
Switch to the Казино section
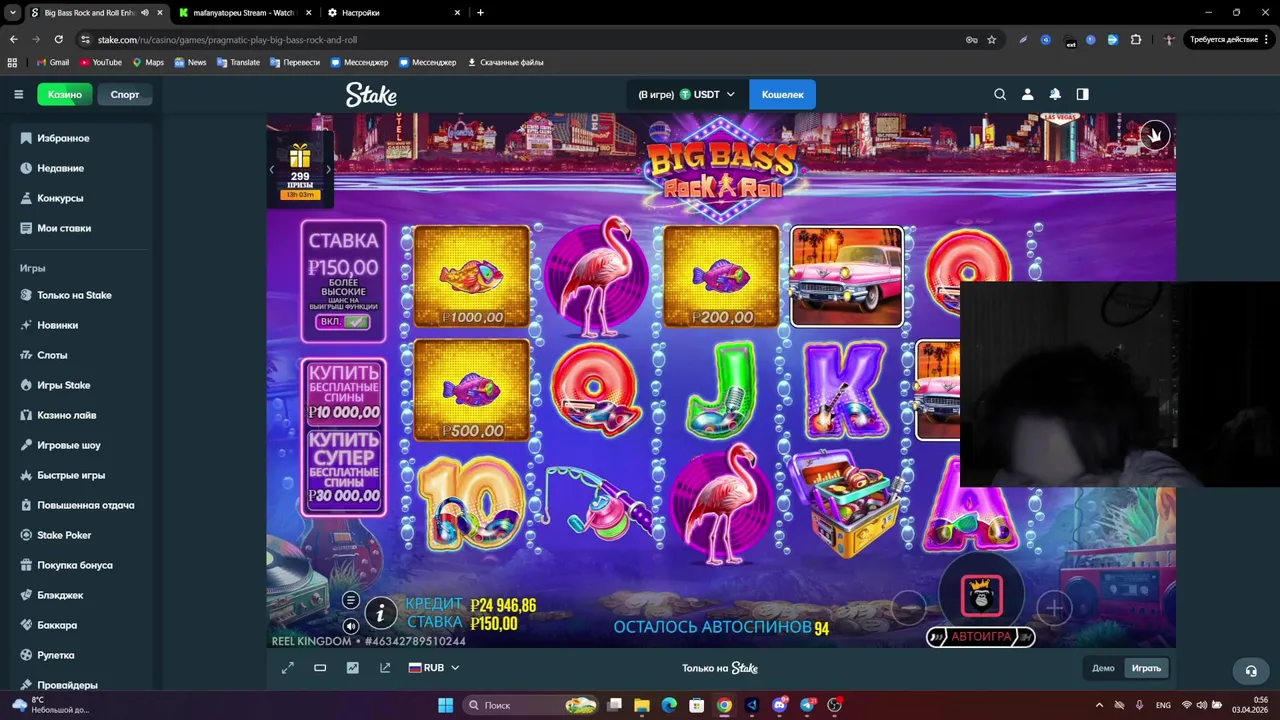[x=65, y=94]
